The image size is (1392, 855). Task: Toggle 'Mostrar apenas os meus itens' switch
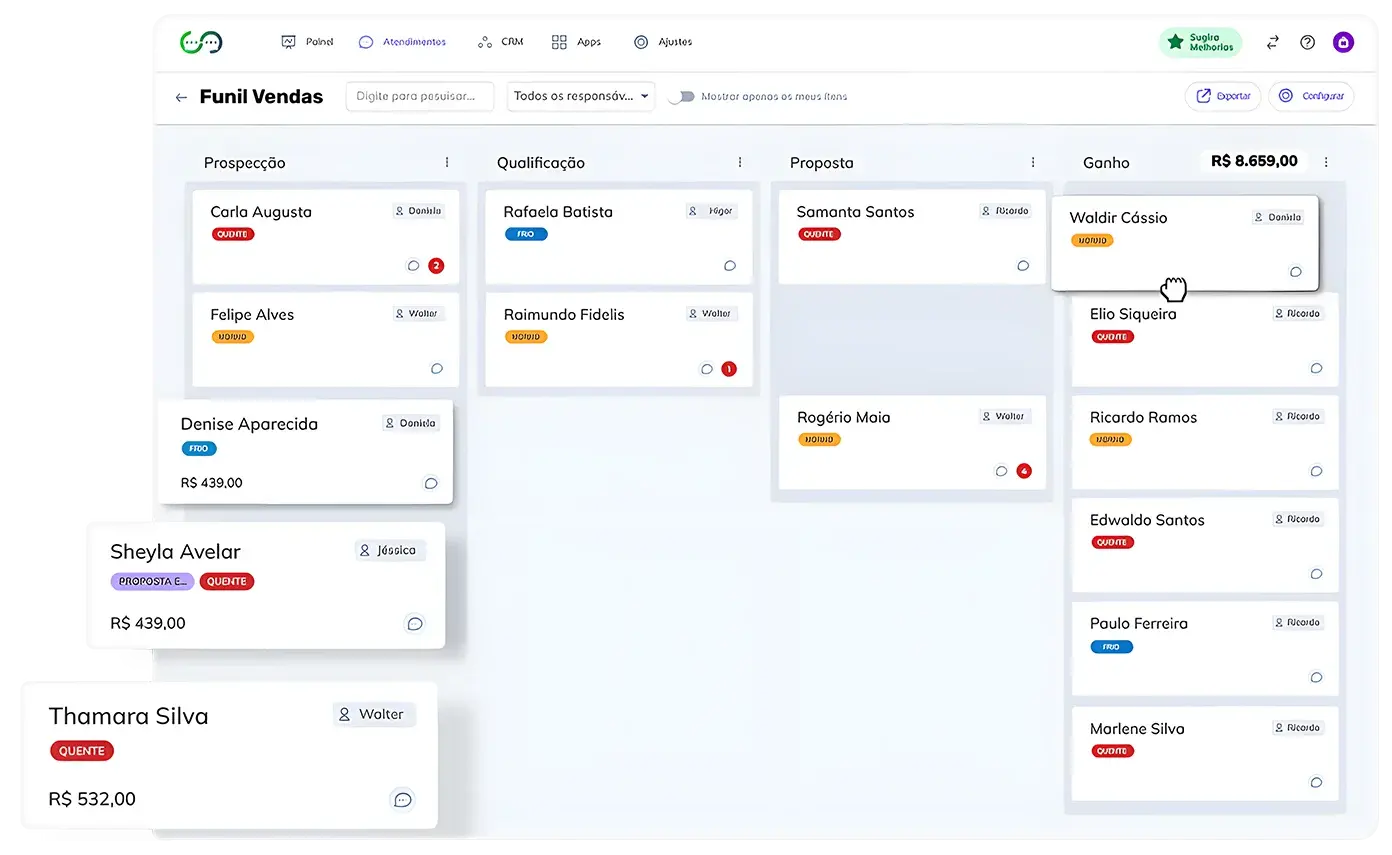click(x=681, y=97)
